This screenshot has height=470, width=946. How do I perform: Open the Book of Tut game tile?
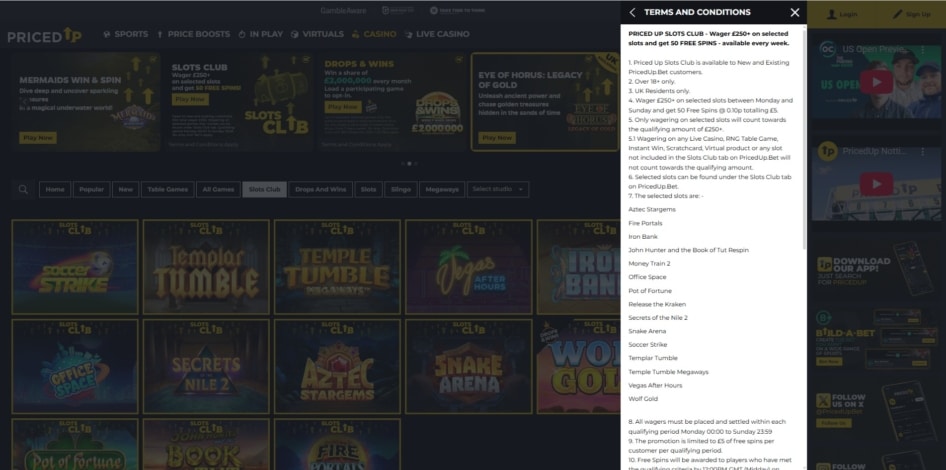click(206, 445)
